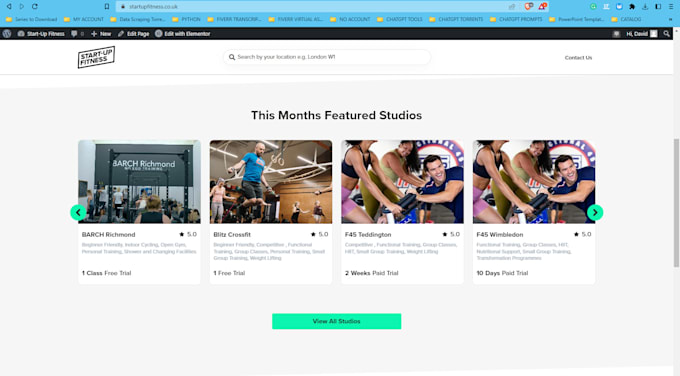Click the 'View All Studios' button
The height and width of the screenshot is (376, 680).
(337, 321)
